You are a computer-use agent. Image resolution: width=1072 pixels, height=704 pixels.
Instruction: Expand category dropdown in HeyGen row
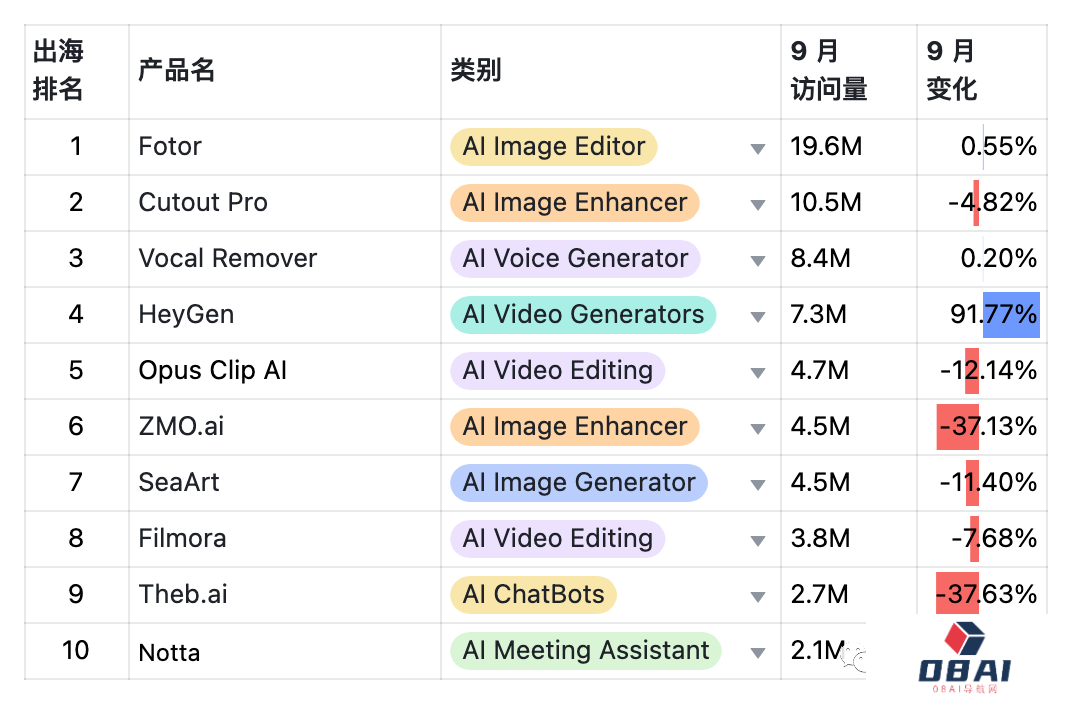pos(757,316)
